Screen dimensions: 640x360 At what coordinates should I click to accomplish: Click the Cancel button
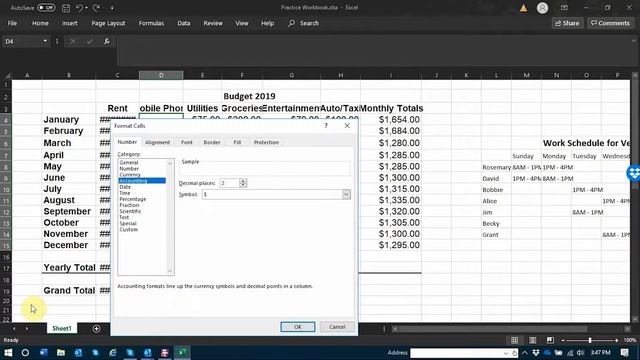tap(337, 327)
